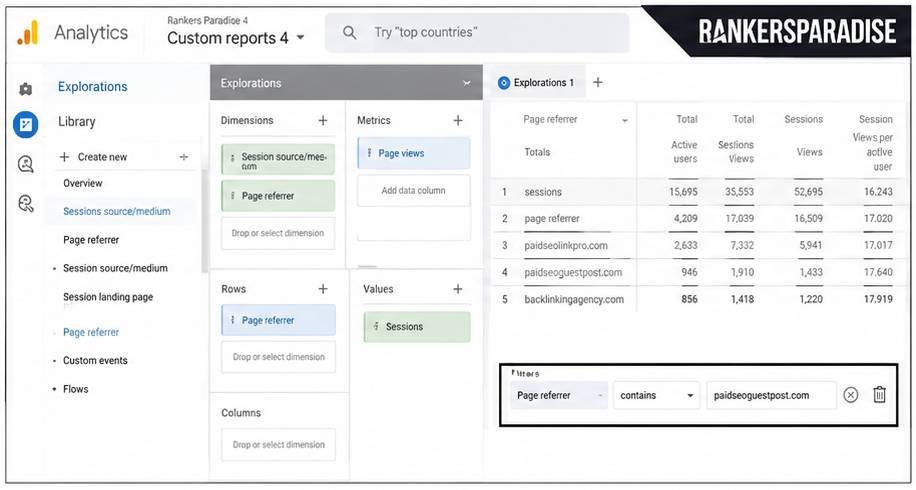Select the Page referrer dimension chip

[278, 196]
